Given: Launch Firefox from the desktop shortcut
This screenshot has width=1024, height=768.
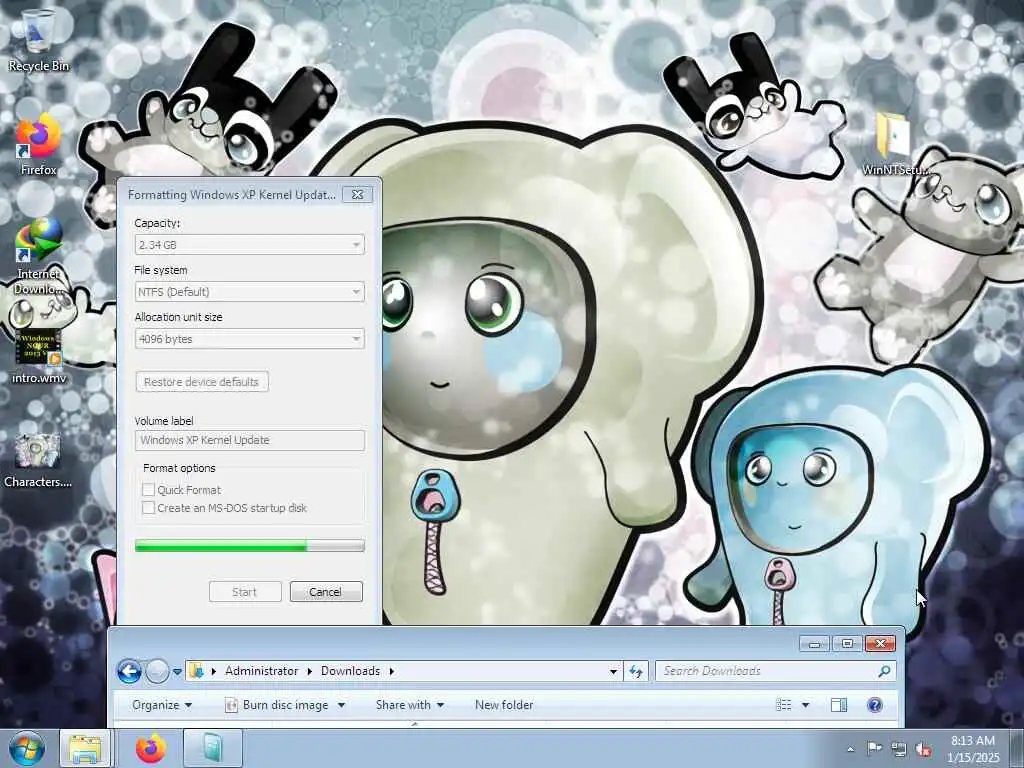Looking at the screenshot, I should tap(38, 144).
